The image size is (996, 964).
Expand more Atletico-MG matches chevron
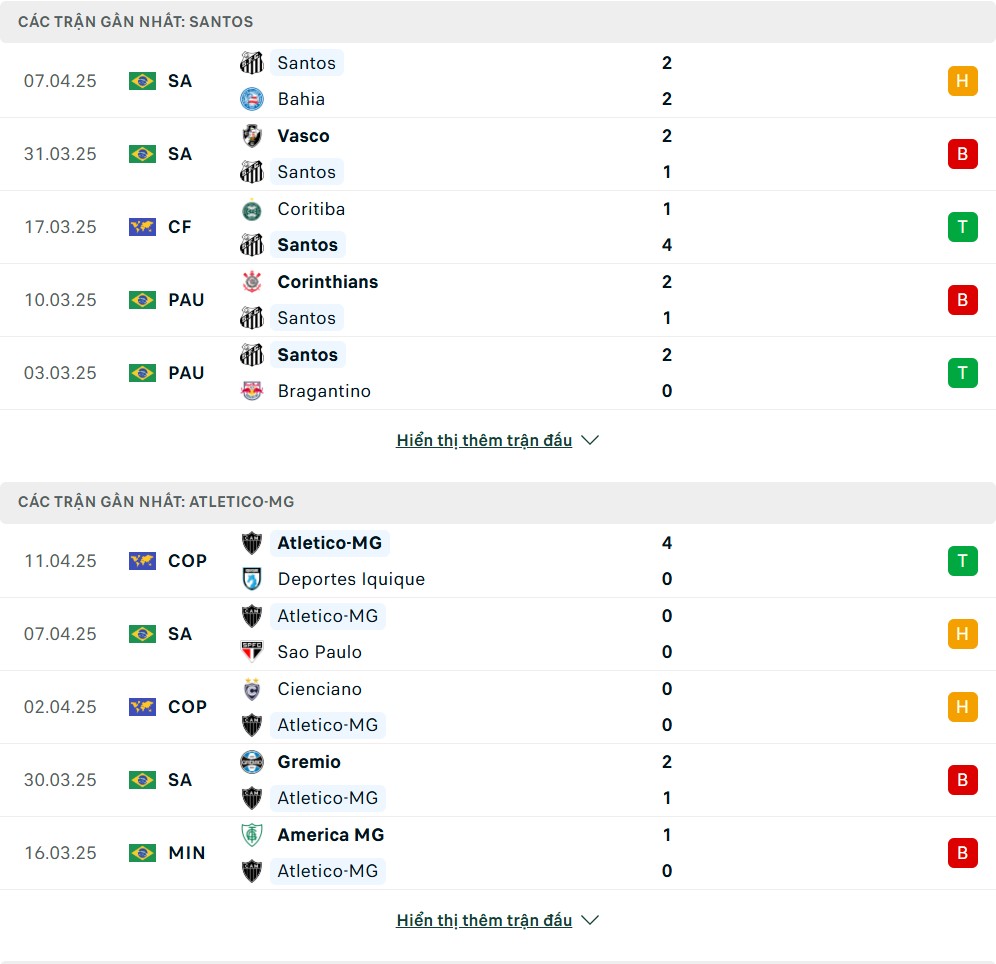(590, 920)
